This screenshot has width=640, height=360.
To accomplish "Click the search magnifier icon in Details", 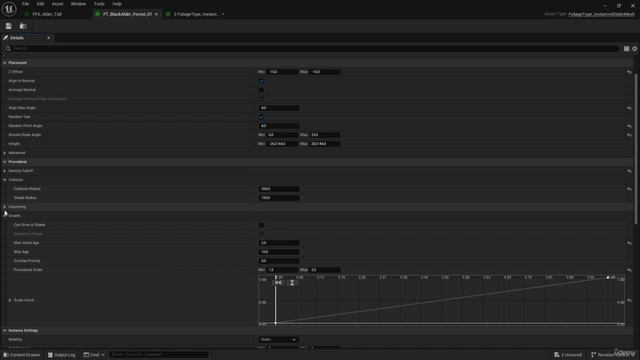I will coord(8,49).
